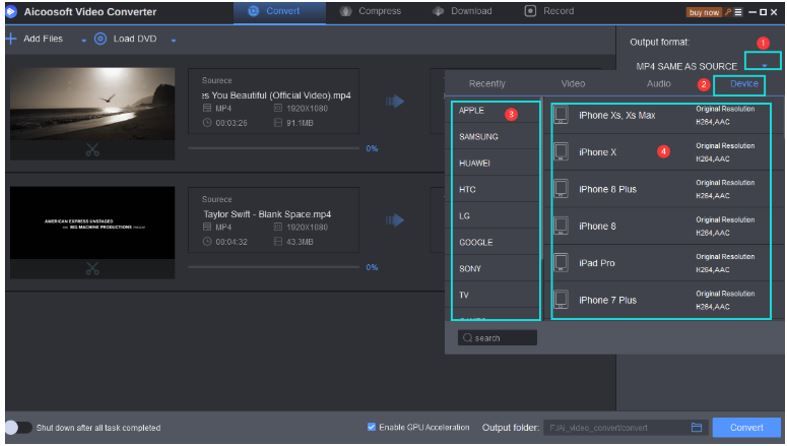Click the disc icon for Load DVD

pyautogui.click(x=100, y=39)
